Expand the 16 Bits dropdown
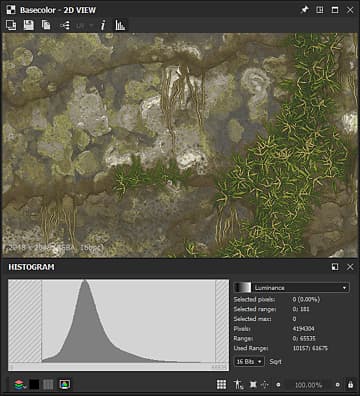The height and width of the screenshot is (396, 360). (x=249, y=362)
